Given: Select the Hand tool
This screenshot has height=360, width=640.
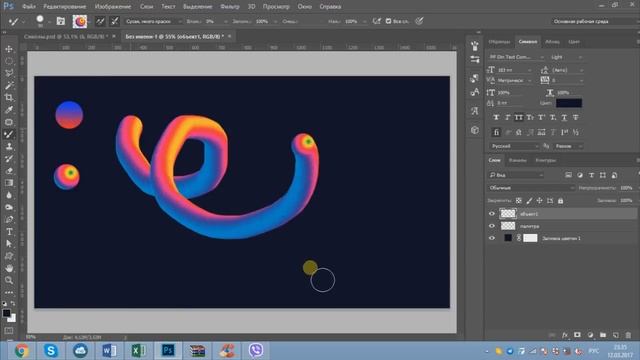Looking at the screenshot, I should 9,268.
